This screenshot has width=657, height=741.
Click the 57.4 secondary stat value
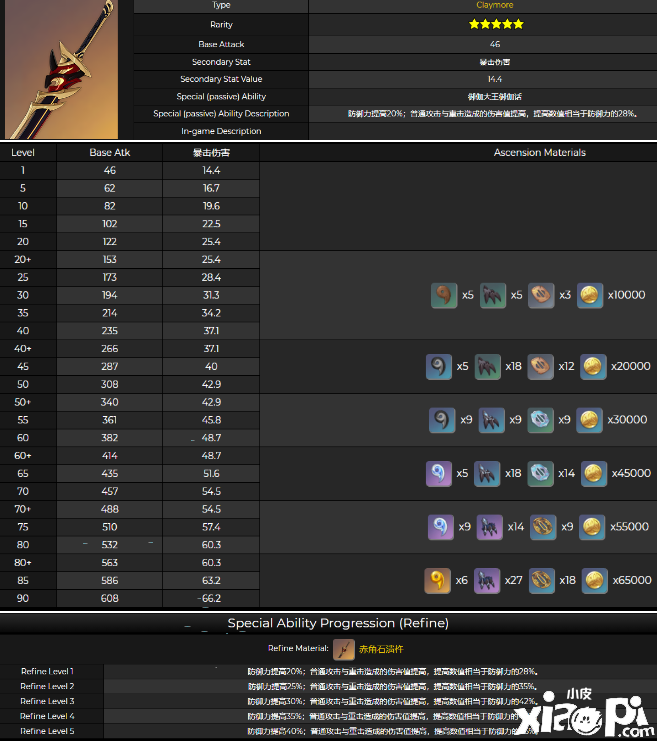[211, 527]
